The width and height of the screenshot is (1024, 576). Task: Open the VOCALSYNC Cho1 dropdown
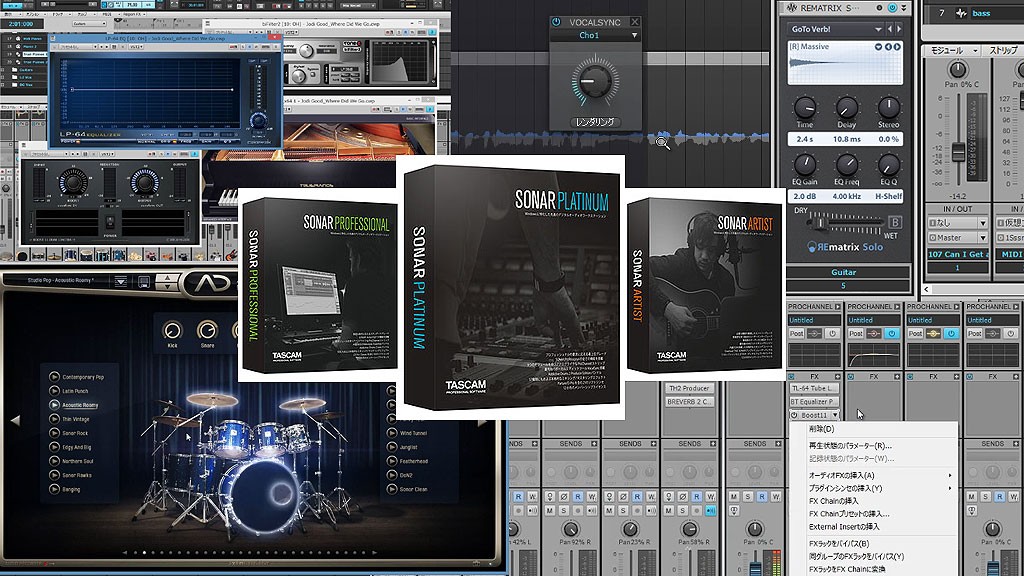pyautogui.click(x=634, y=35)
